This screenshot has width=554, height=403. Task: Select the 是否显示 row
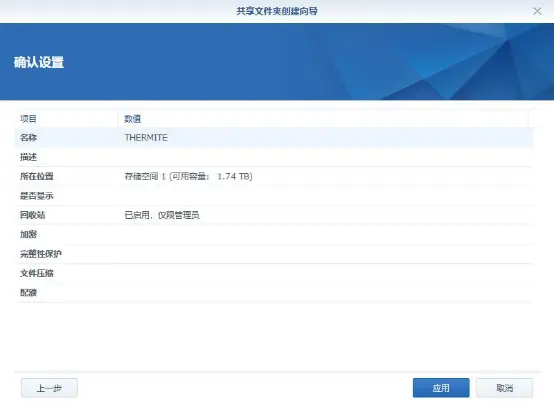pyautogui.click(x=273, y=196)
